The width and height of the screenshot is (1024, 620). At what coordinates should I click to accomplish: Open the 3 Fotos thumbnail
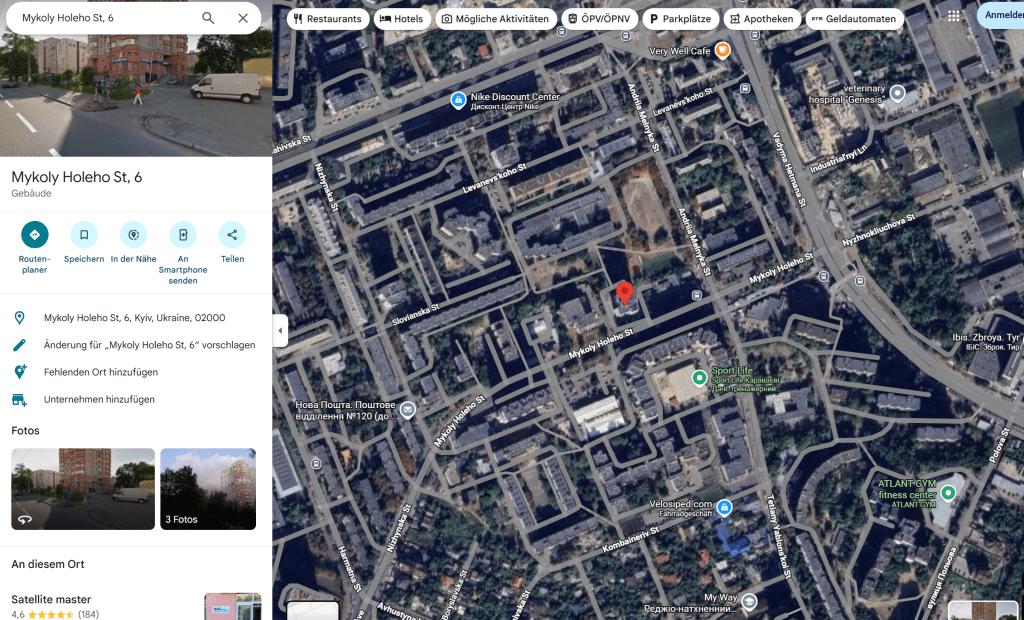[208, 489]
